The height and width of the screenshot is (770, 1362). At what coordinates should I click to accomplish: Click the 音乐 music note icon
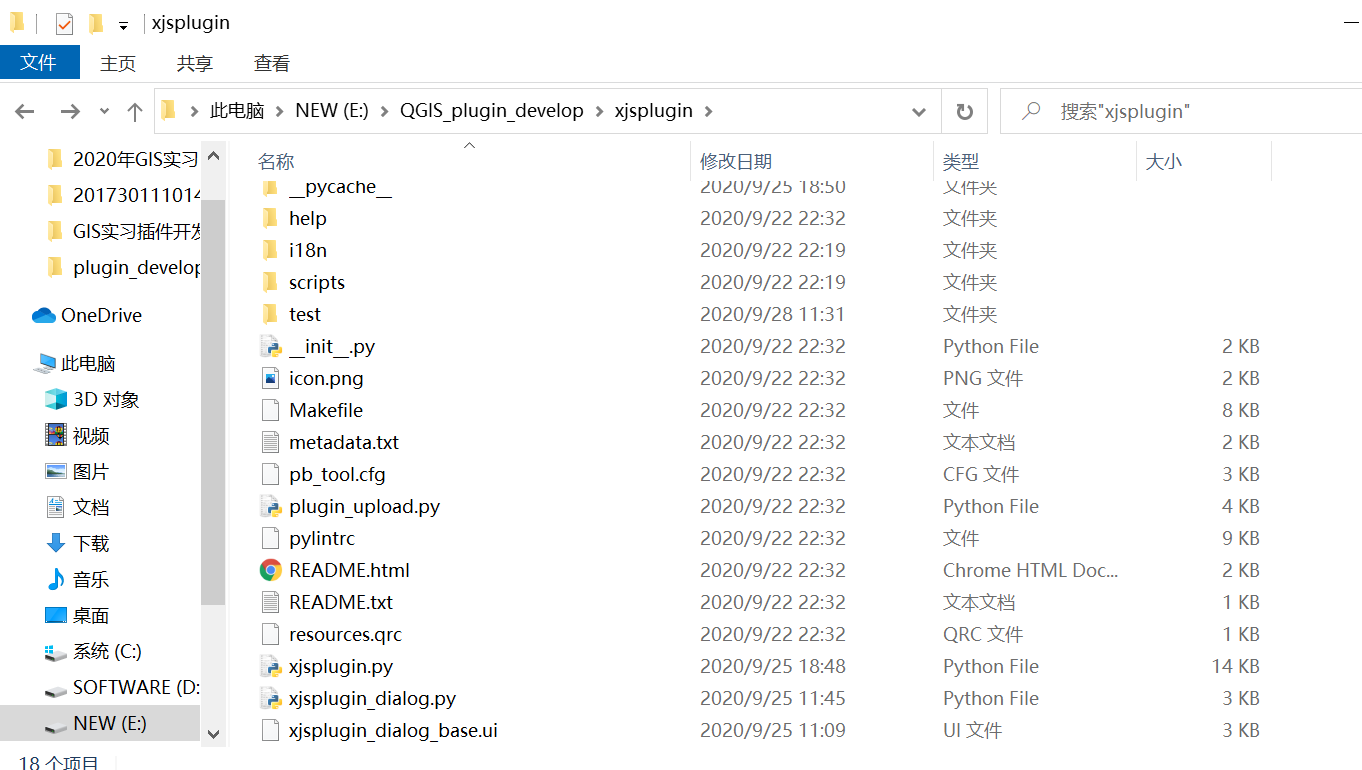(x=56, y=580)
